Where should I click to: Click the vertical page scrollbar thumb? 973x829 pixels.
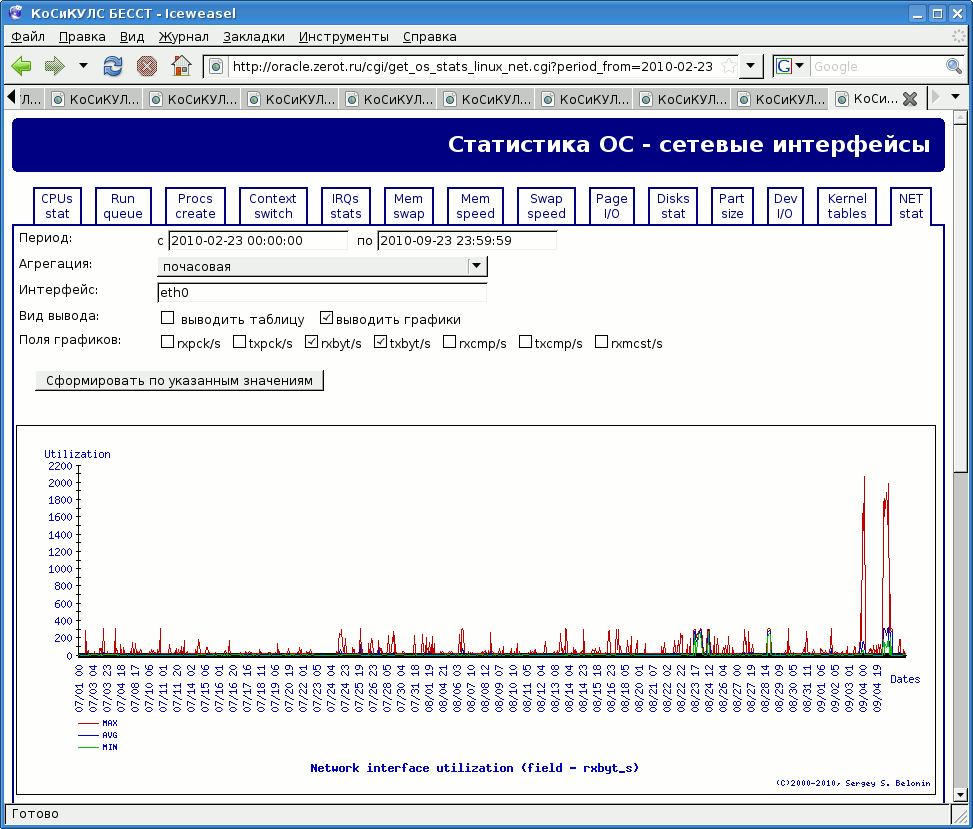click(960, 297)
